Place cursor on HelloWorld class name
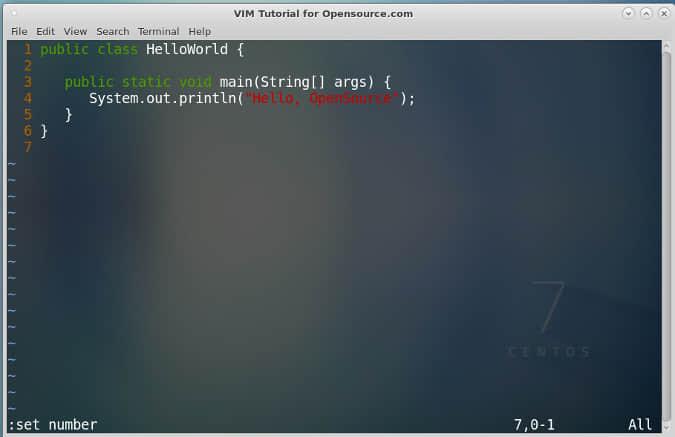Viewport: 675px width, 437px height. (x=187, y=49)
